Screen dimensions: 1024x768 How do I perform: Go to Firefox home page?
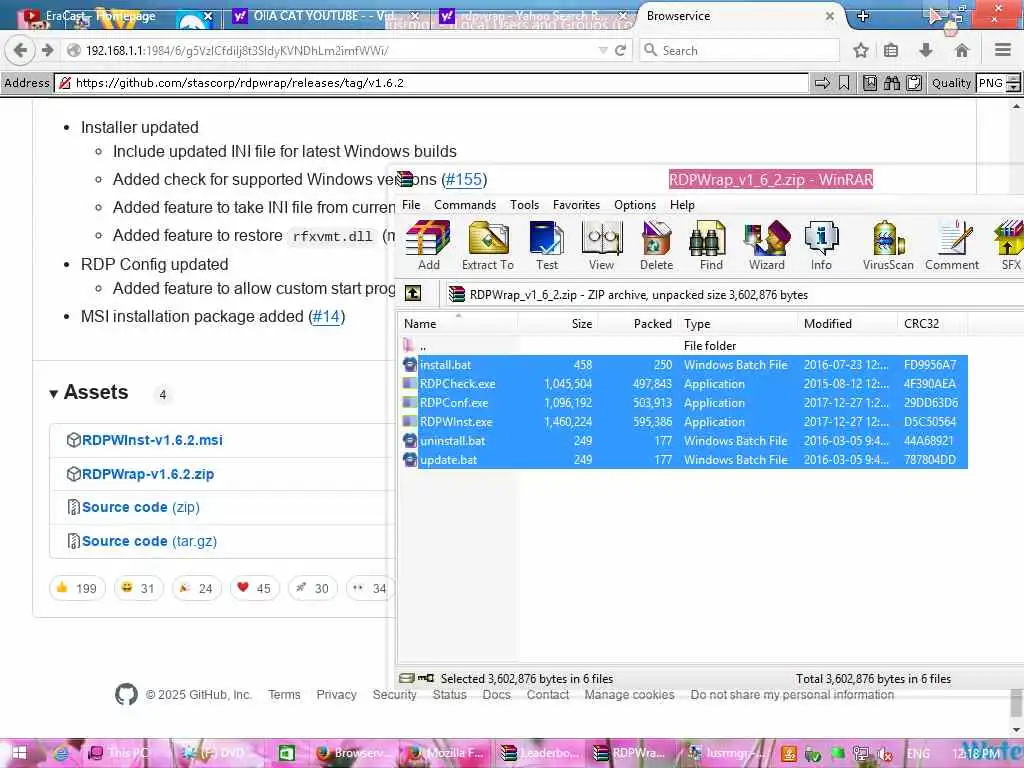click(961, 50)
